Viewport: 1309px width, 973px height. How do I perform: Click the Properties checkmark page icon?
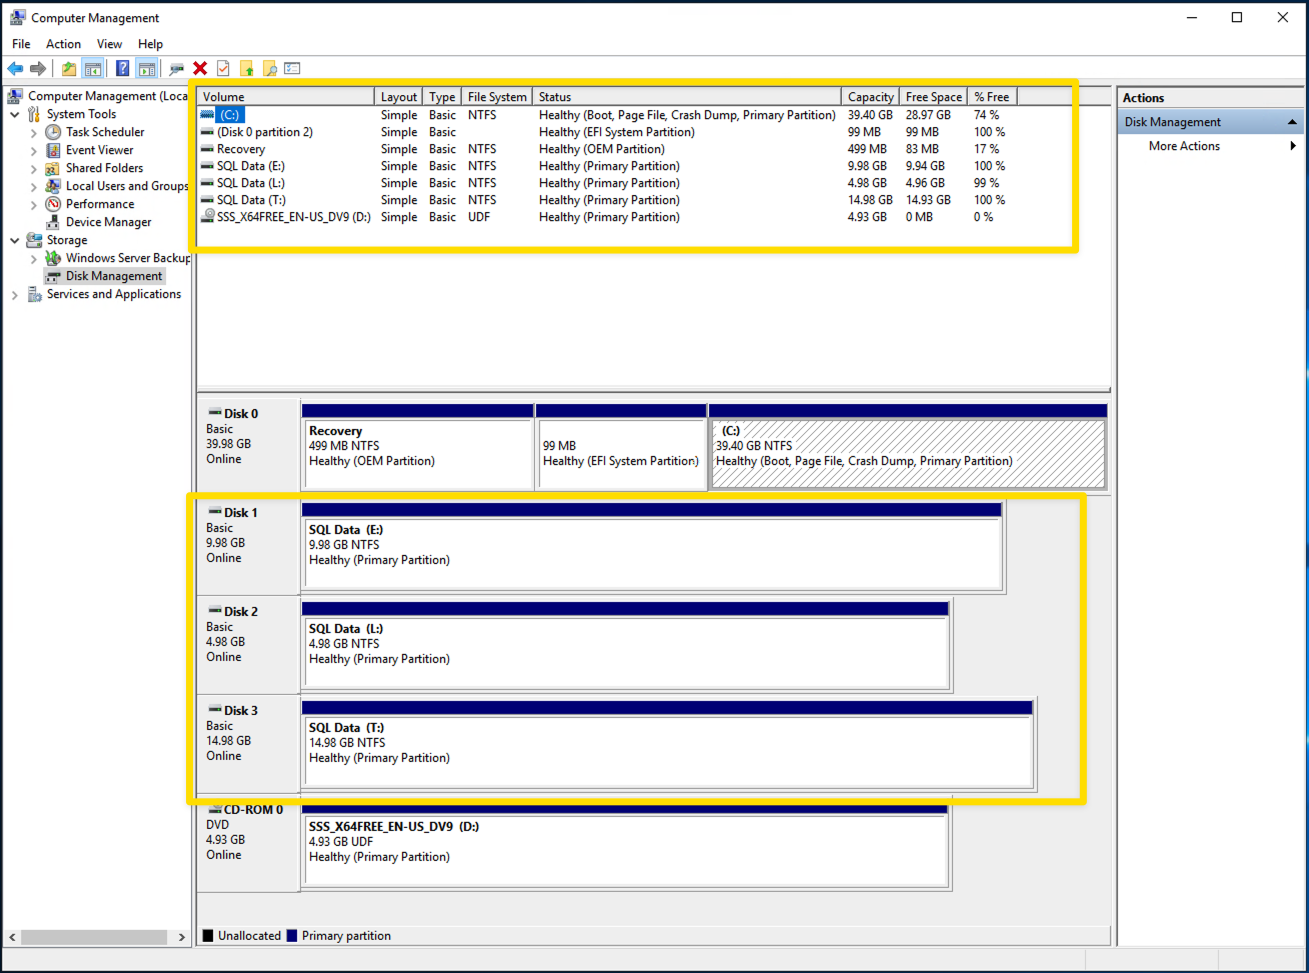click(x=223, y=69)
